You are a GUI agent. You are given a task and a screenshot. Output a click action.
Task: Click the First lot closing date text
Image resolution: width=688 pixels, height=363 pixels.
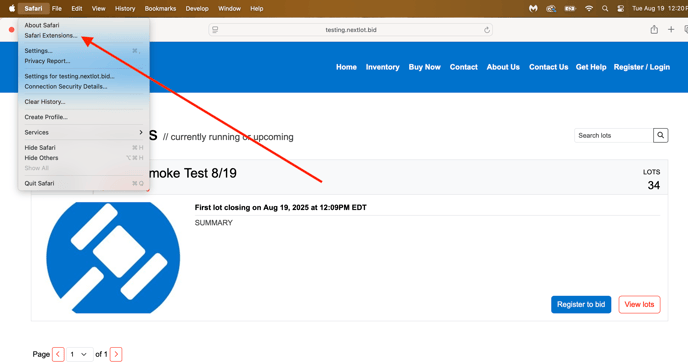click(x=280, y=207)
